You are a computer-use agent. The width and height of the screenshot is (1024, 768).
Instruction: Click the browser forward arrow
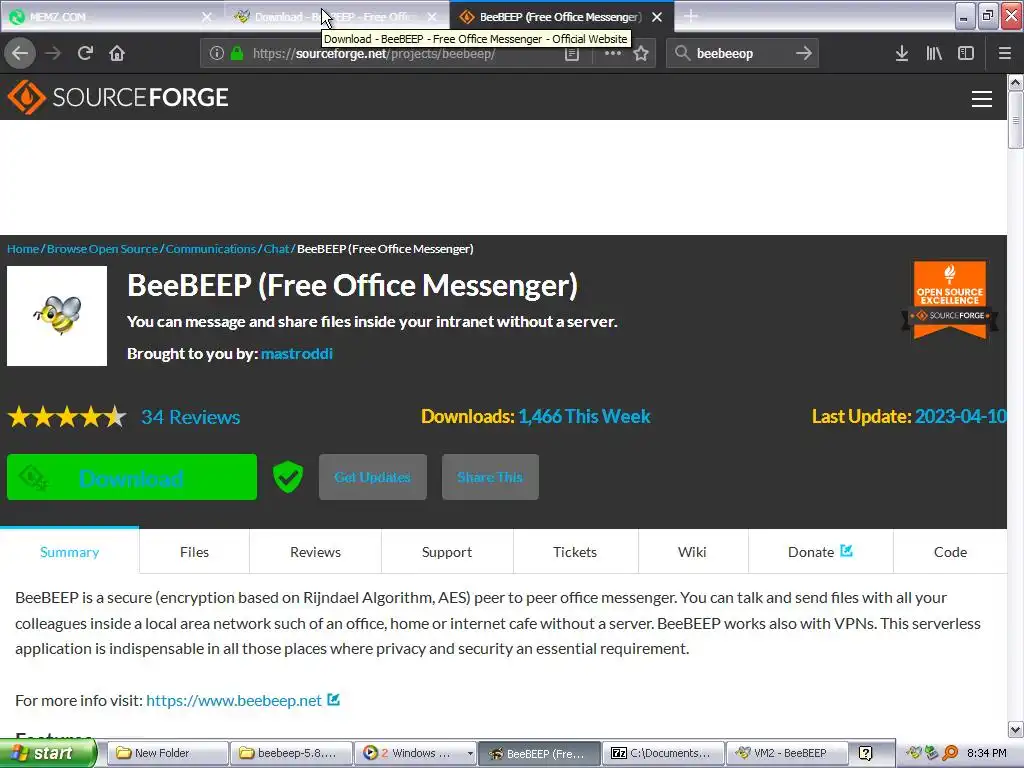pyautogui.click(x=53, y=53)
